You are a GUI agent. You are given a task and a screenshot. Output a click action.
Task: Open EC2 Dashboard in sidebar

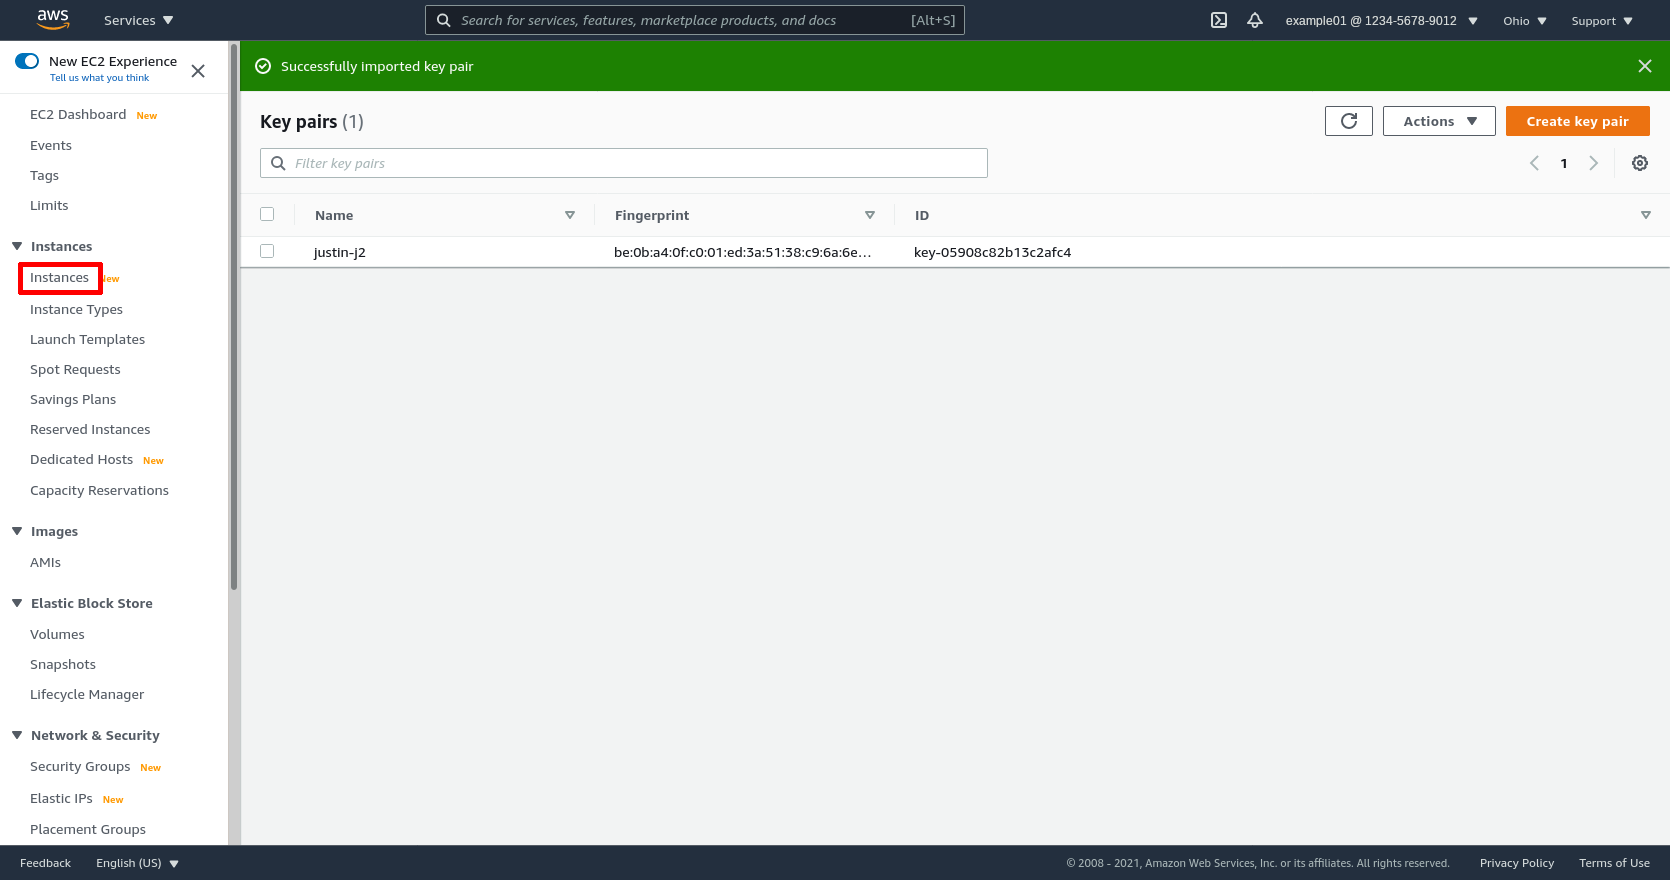pyautogui.click(x=78, y=114)
